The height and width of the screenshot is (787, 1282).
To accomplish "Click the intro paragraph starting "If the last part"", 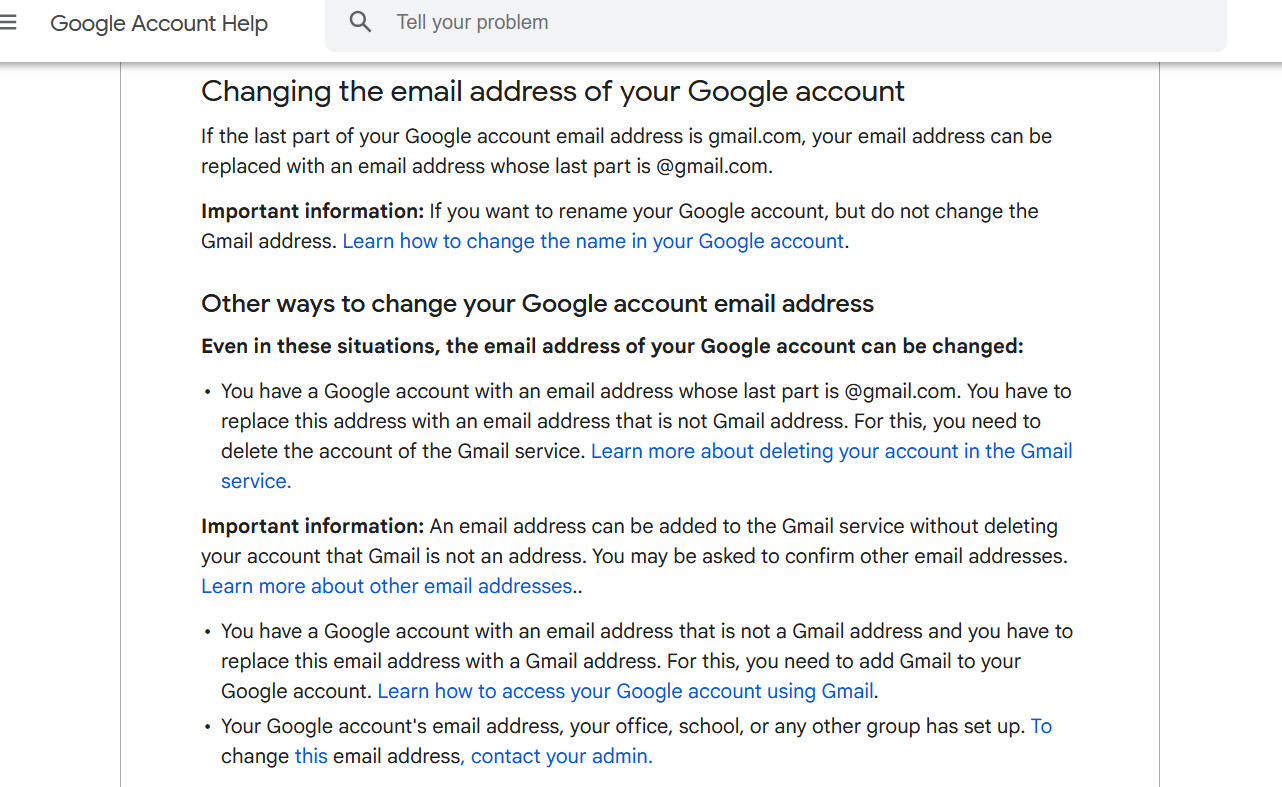I will (626, 151).
